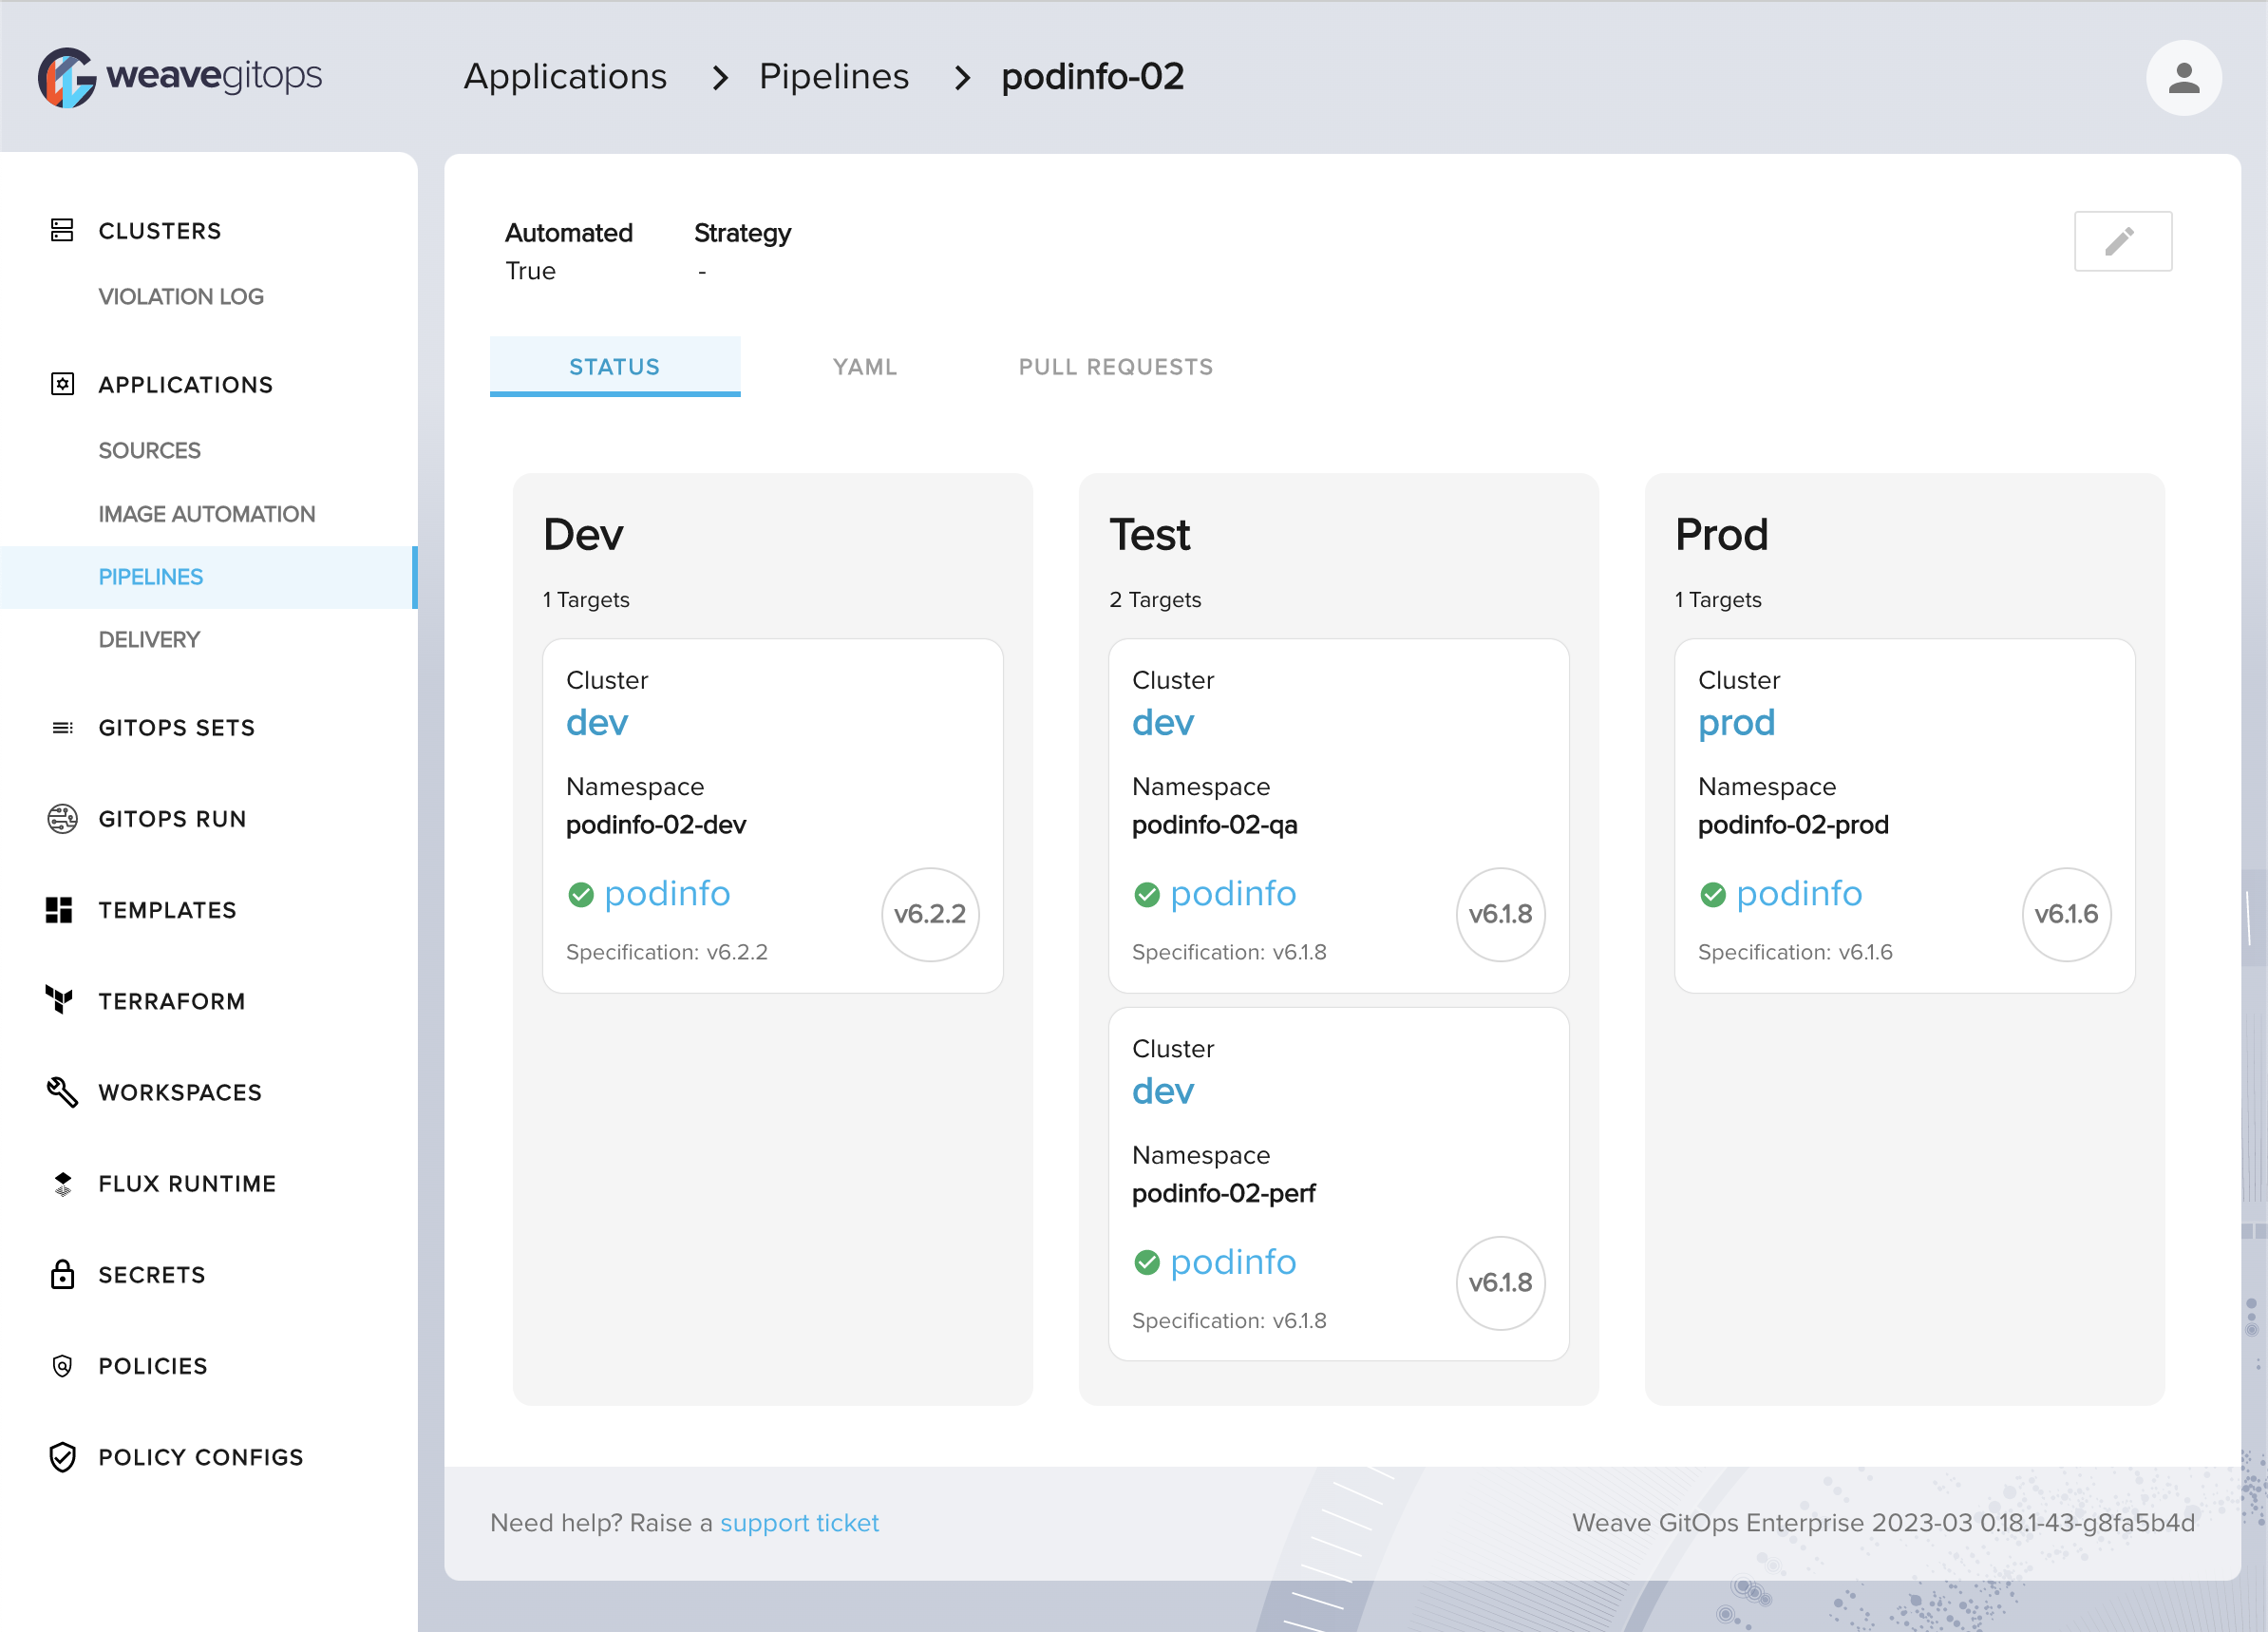
Task: Open dev cluster link for podinfo-02-perf
Action: click(x=1163, y=1091)
